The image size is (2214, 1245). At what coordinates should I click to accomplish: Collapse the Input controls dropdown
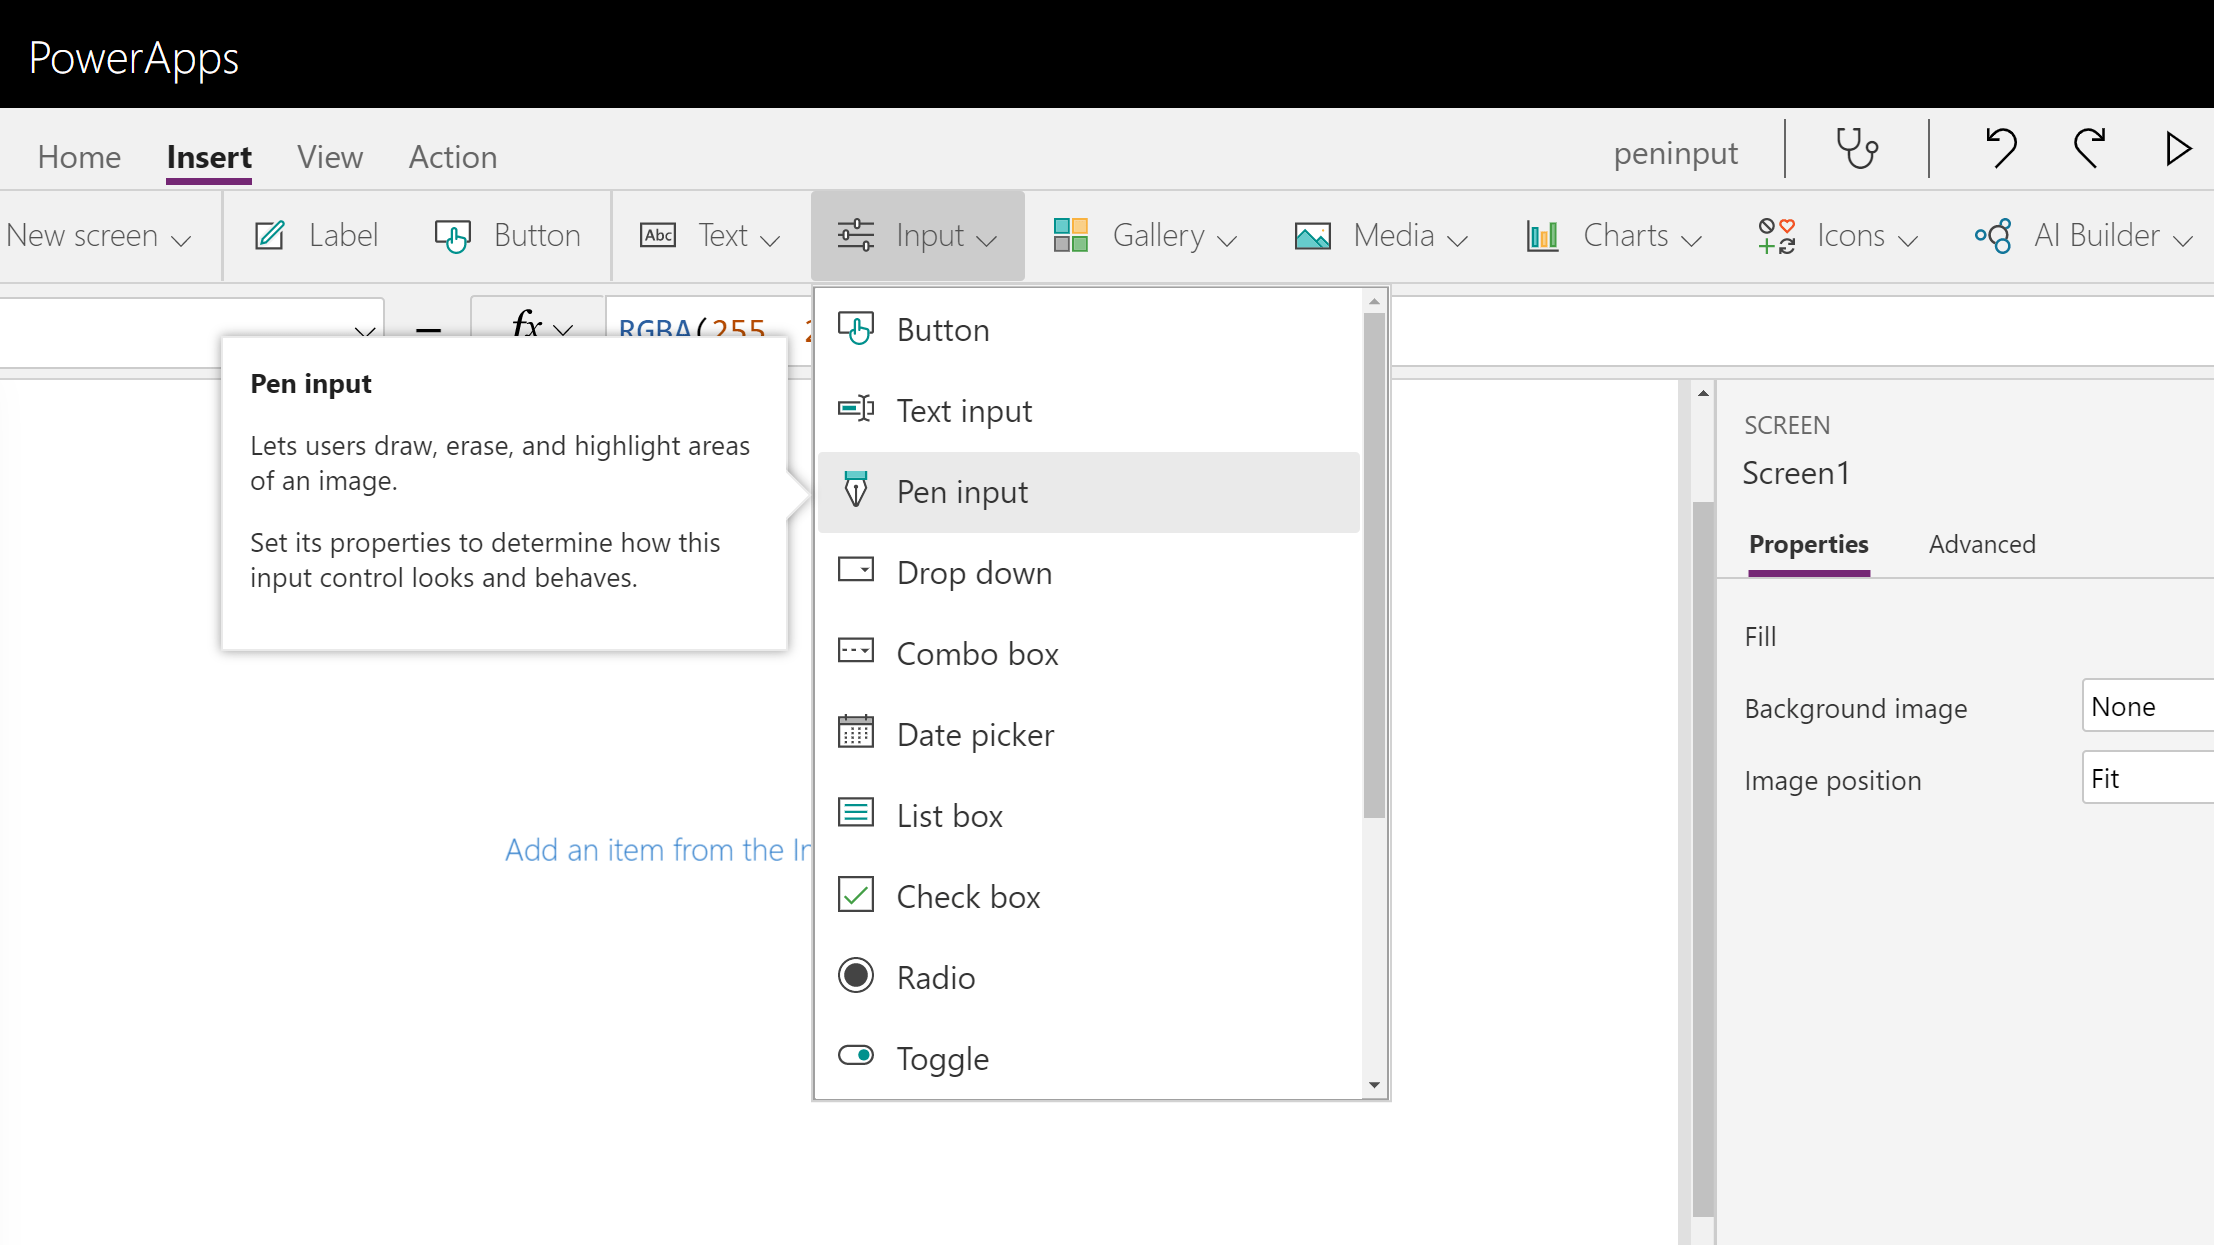(917, 236)
